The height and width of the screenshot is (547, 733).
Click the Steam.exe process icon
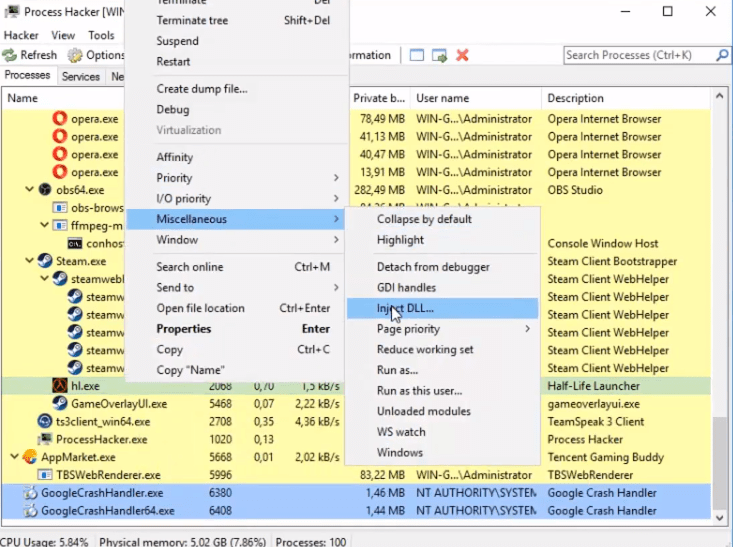click(x=45, y=261)
